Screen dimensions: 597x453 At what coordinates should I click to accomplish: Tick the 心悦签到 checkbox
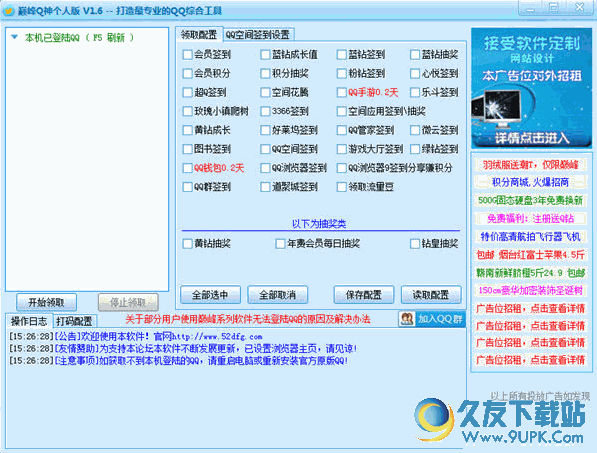pyautogui.click(x=415, y=73)
